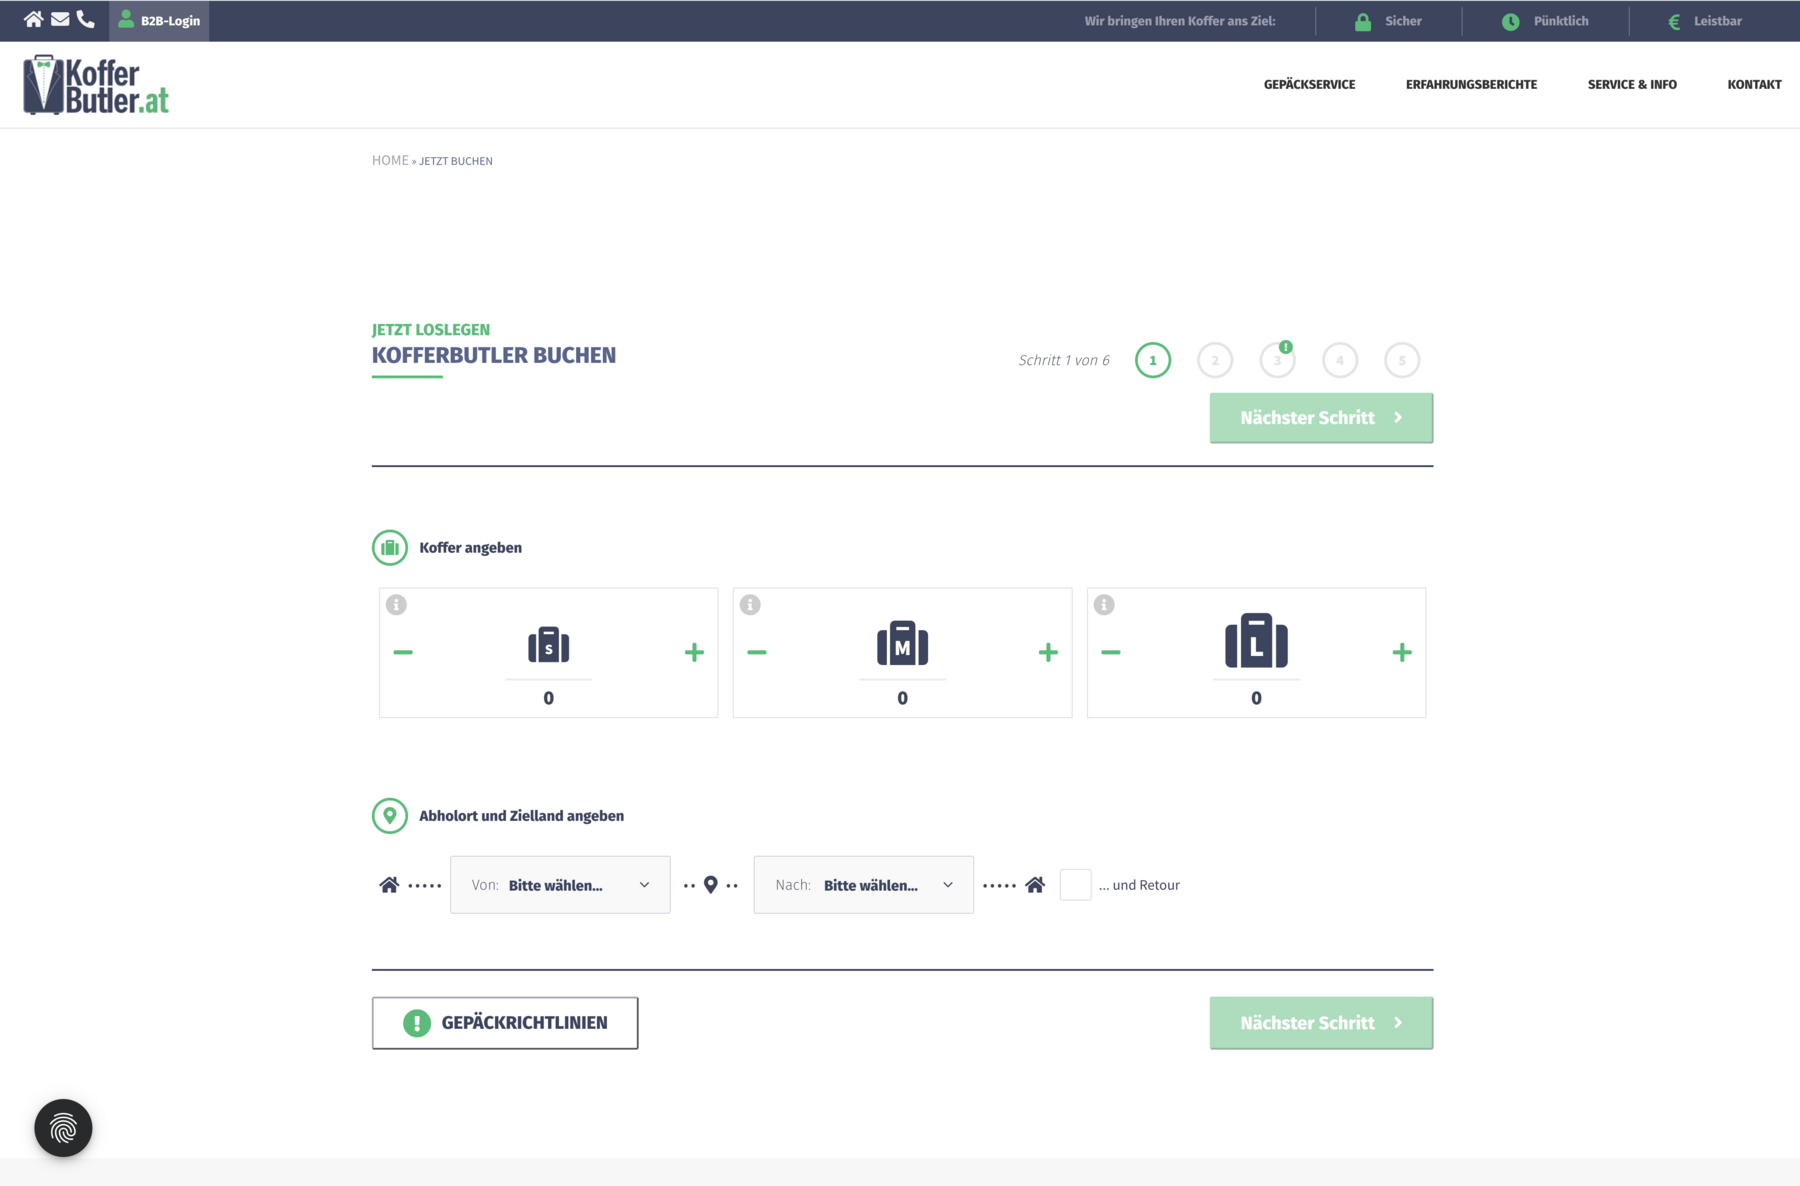
Task: Open the 'Nach' destination dropdown
Action: 863,885
